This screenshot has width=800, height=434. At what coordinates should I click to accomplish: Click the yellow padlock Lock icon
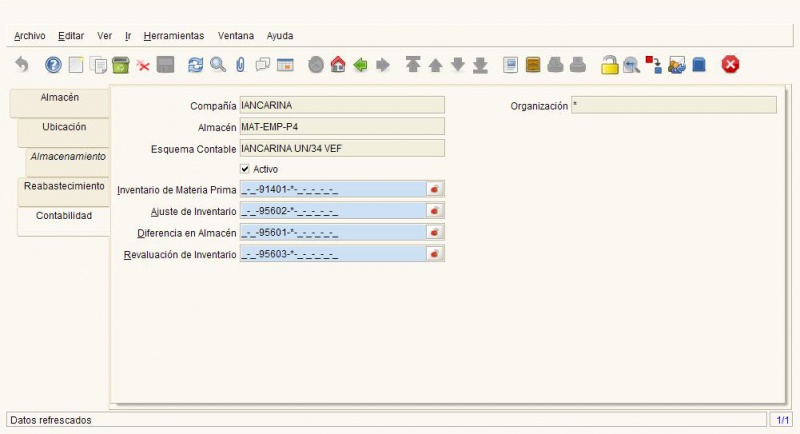[x=609, y=65]
